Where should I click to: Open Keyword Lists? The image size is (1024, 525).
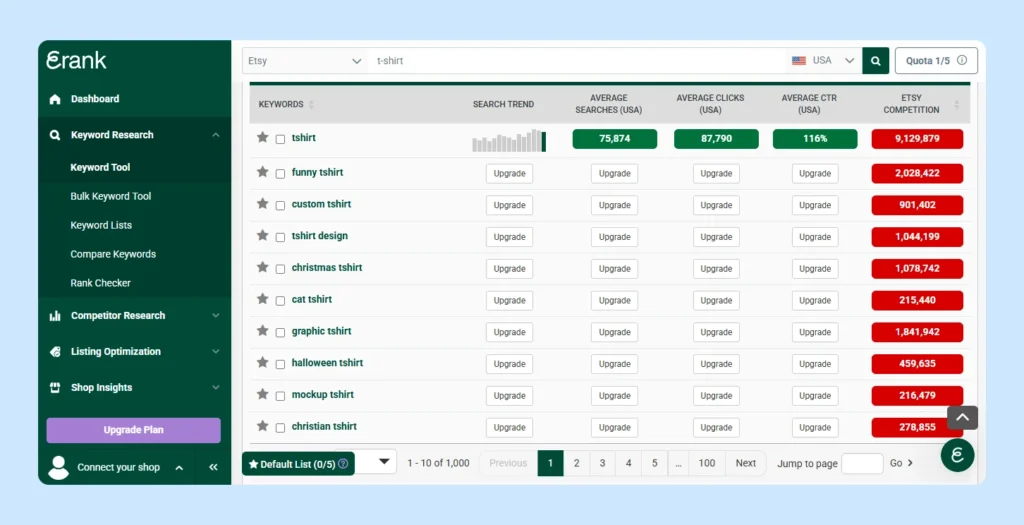101,225
